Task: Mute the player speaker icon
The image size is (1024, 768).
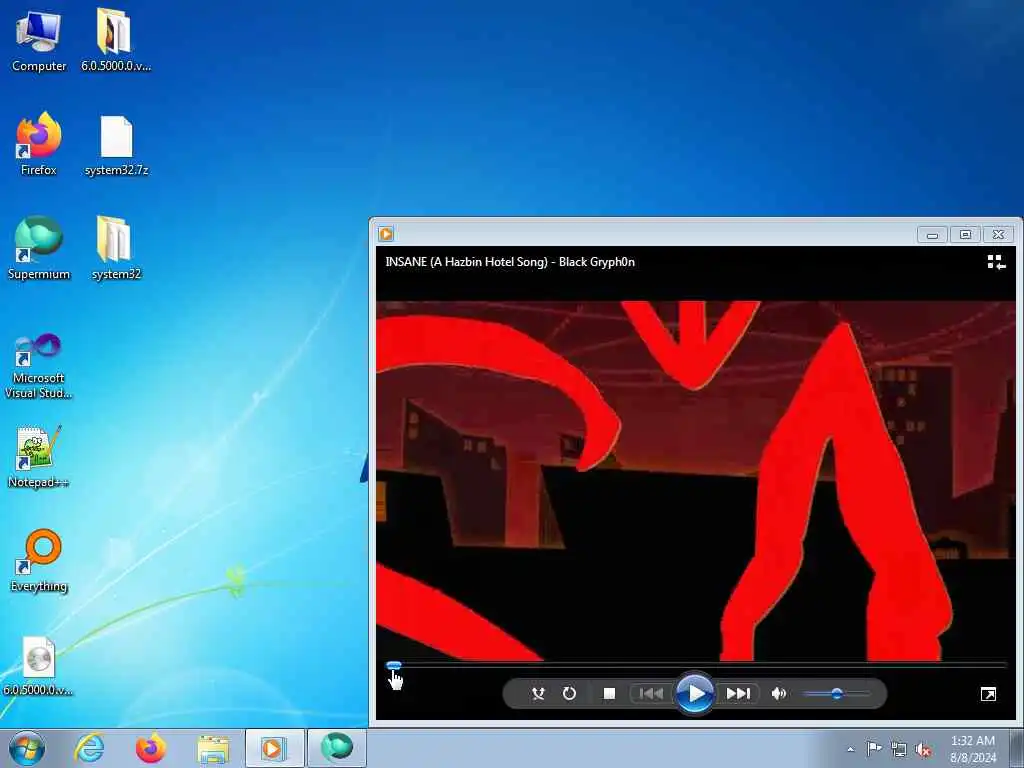Action: [778, 694]
